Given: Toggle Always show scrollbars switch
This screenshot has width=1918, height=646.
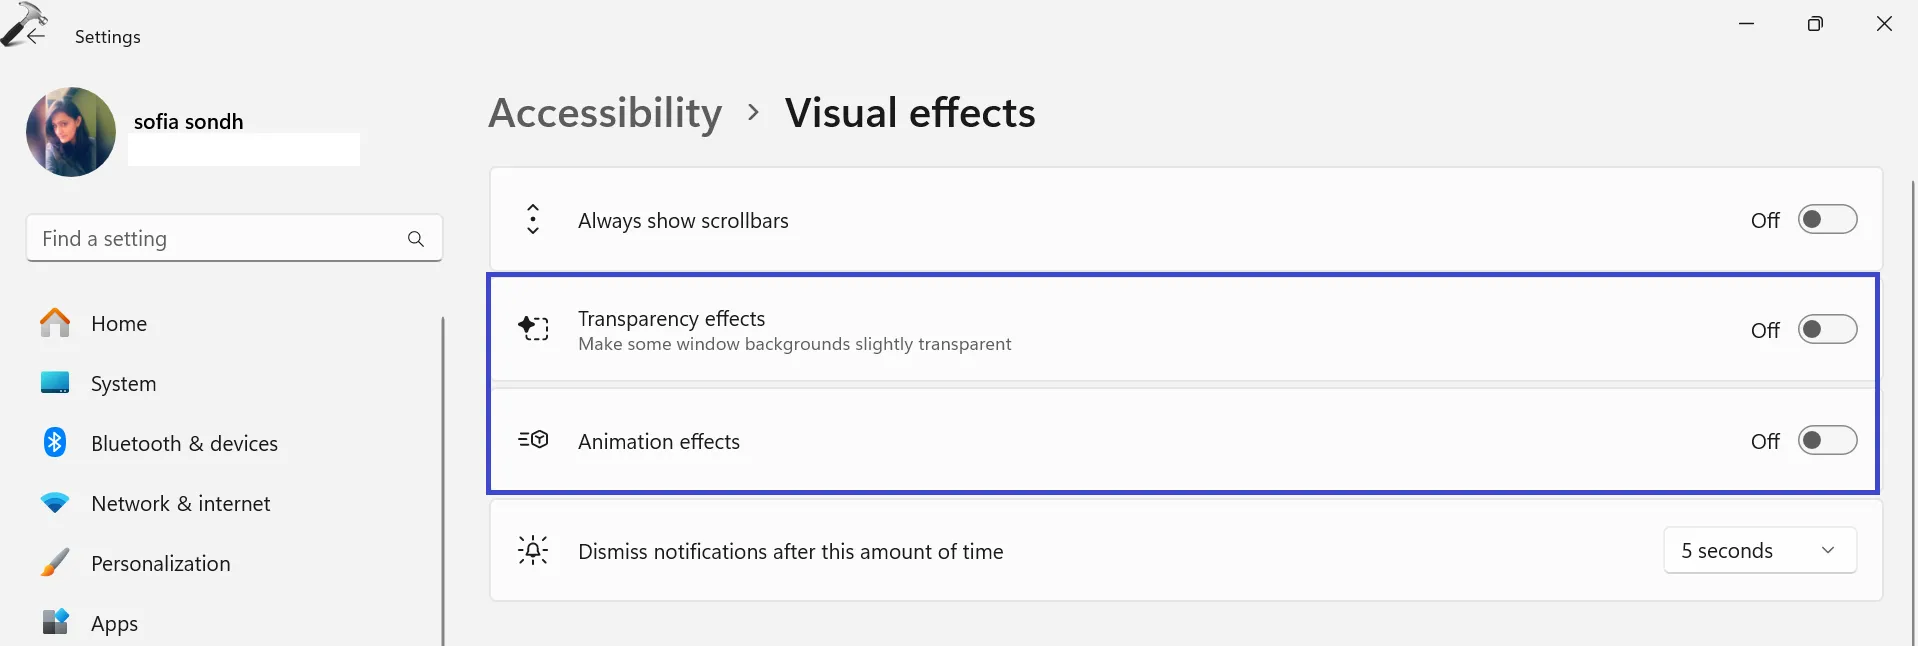Looking at the screenshot, I should [x=1827, y=220].
